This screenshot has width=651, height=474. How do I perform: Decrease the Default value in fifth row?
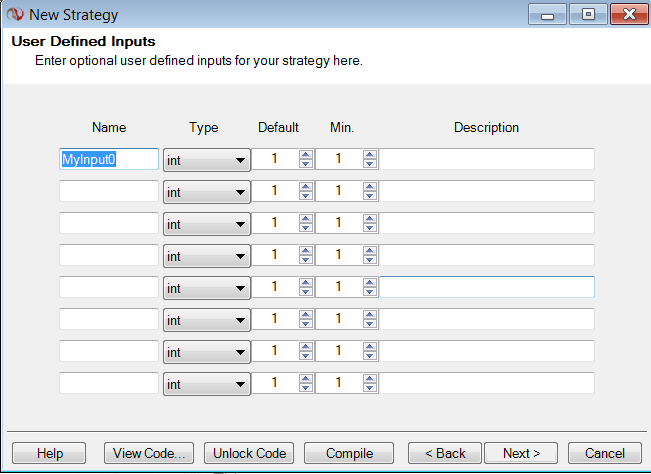[x=306, y=291]
